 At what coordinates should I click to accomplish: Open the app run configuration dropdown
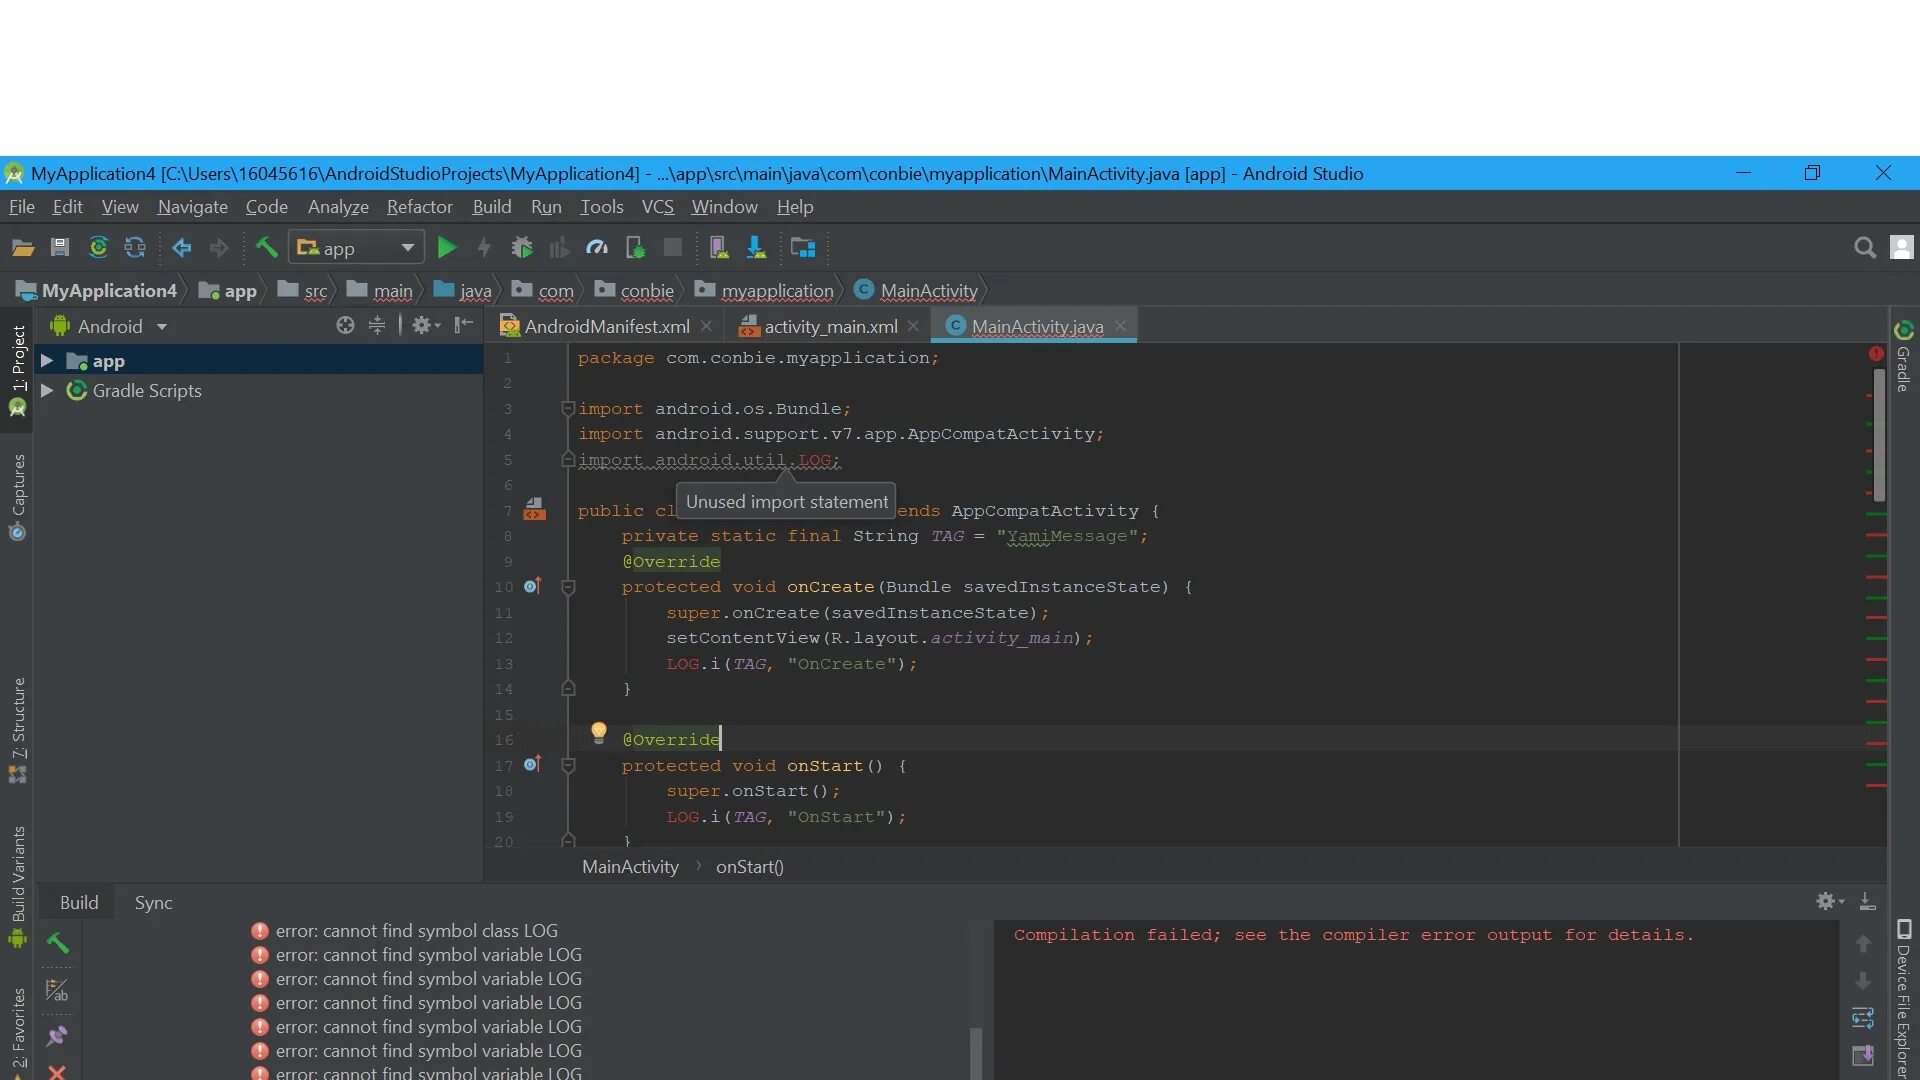(x=356, y=248)
